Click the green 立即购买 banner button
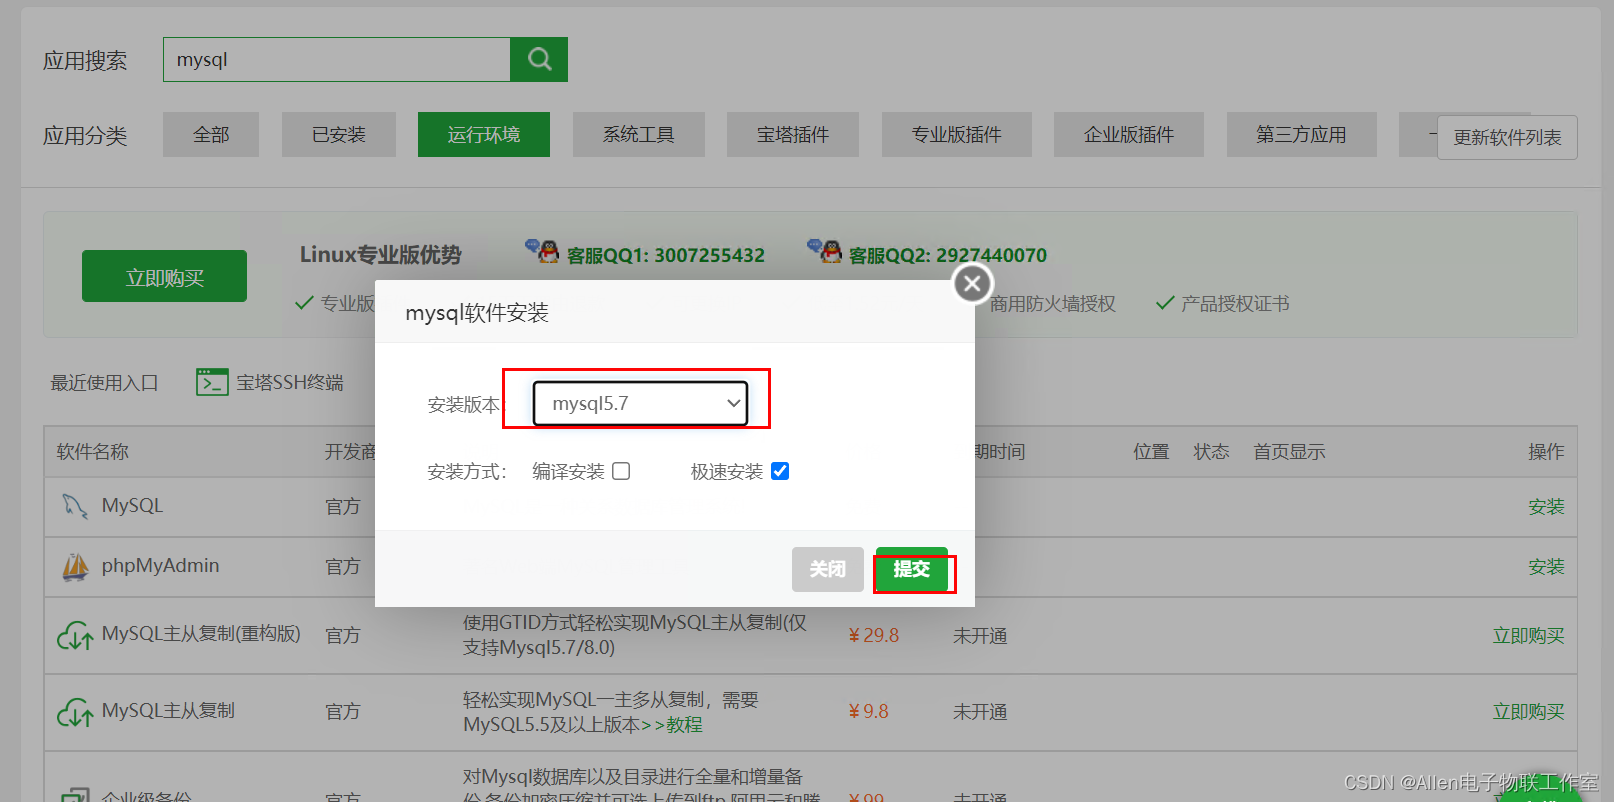Image resolution: width=1614 pixels, height=802 pixels. coord(164,277)
